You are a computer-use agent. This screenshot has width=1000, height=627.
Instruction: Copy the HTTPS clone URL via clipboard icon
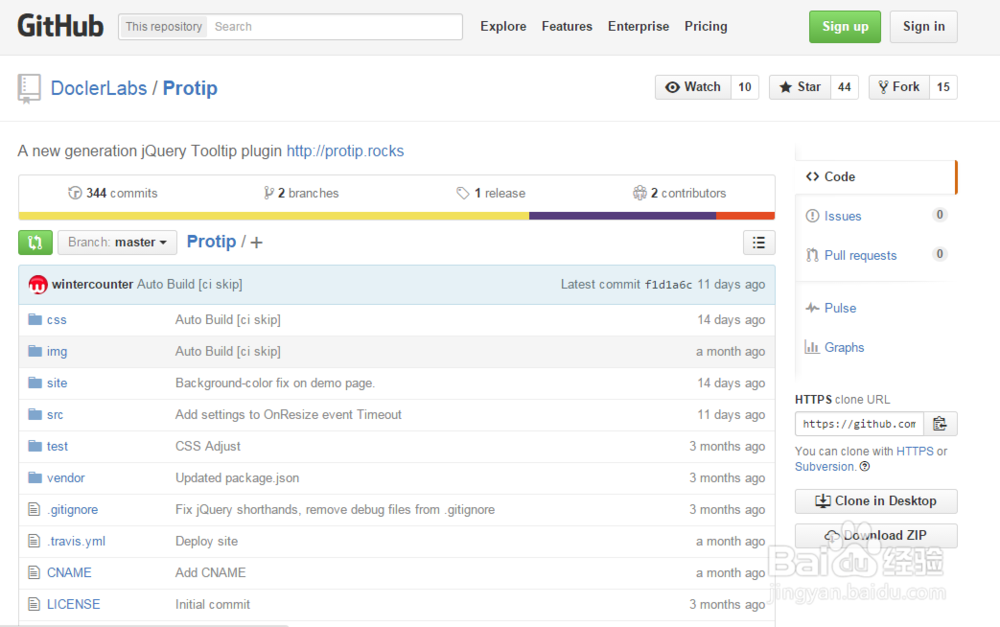[x=940, y=423]
